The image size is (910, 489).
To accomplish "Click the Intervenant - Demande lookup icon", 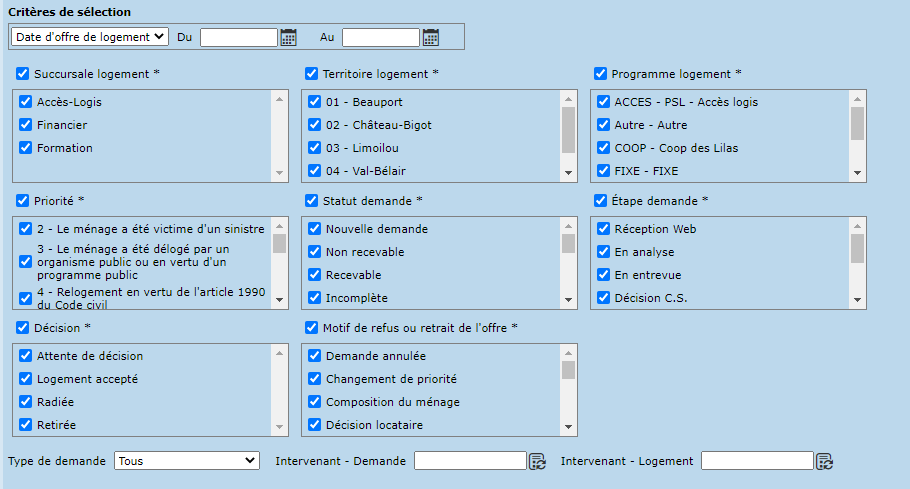I will pyautogui.click(x=537, y=461).
